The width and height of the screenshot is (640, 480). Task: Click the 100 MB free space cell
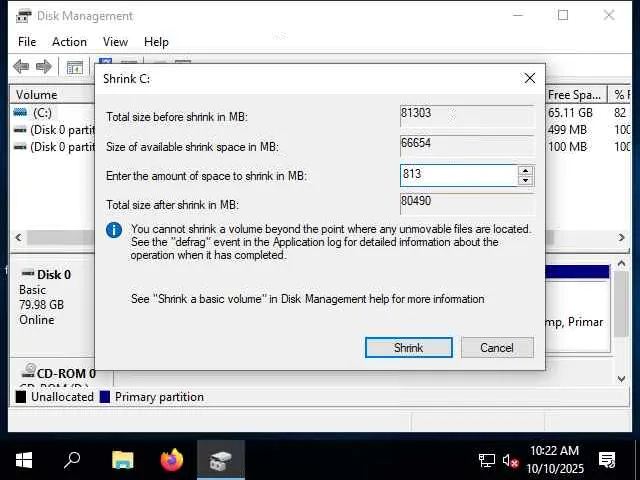pos(567,147)
